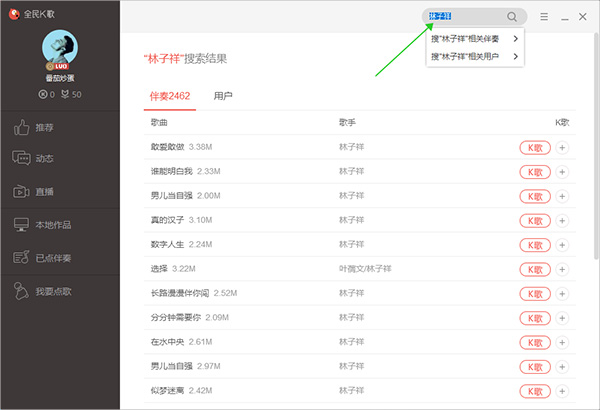
Task: Open 已点伴奏 in the sidebar
Action: pos(52,258)
